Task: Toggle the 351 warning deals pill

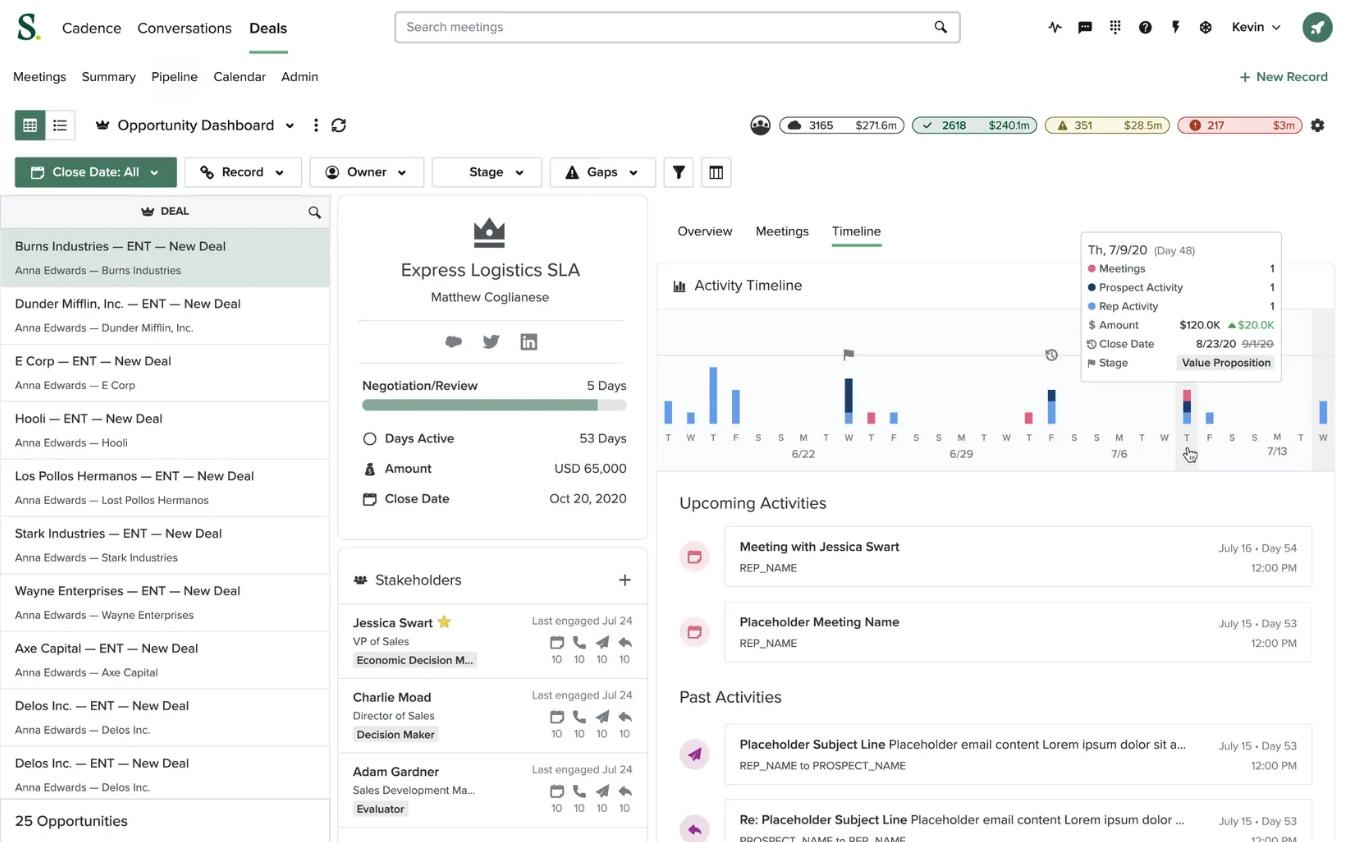Action: pyautogui.click(x=1107, y=125)
